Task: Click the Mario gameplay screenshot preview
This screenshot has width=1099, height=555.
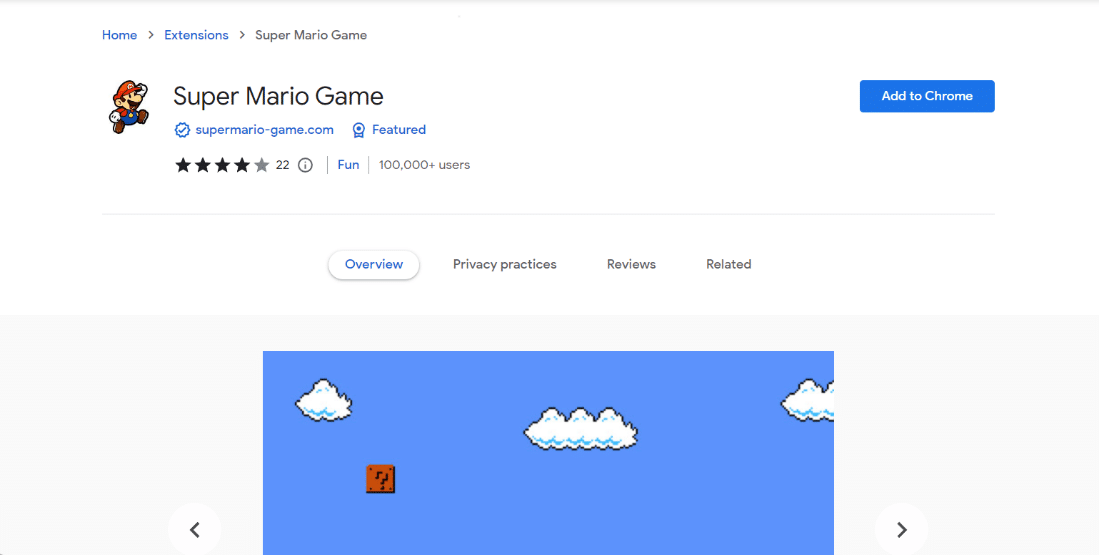Action: pos(548,453)
